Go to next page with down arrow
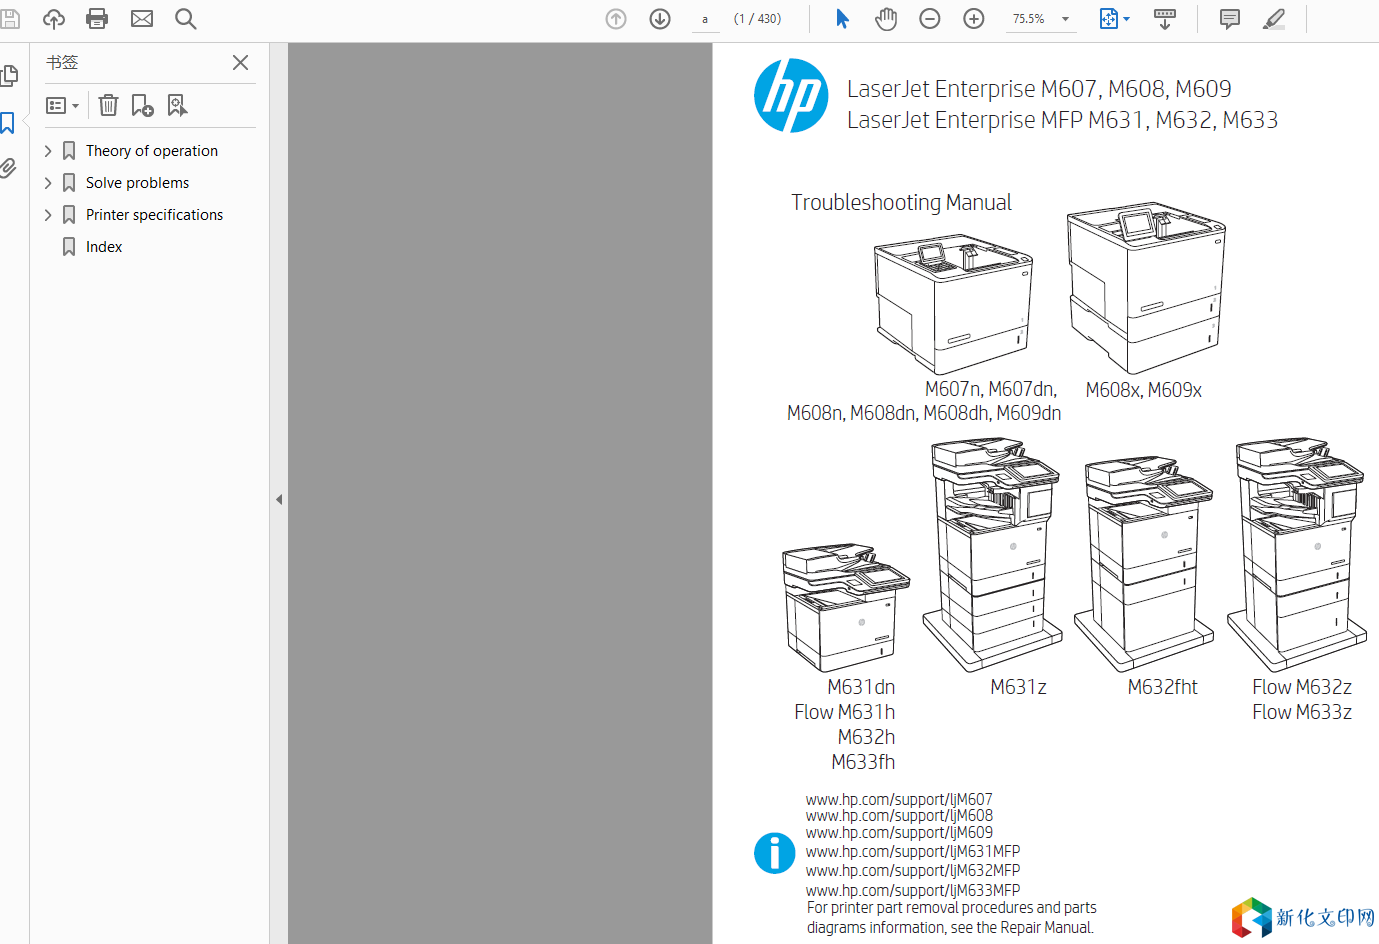This screenshot has height=944, width=1379. (660, 19)
